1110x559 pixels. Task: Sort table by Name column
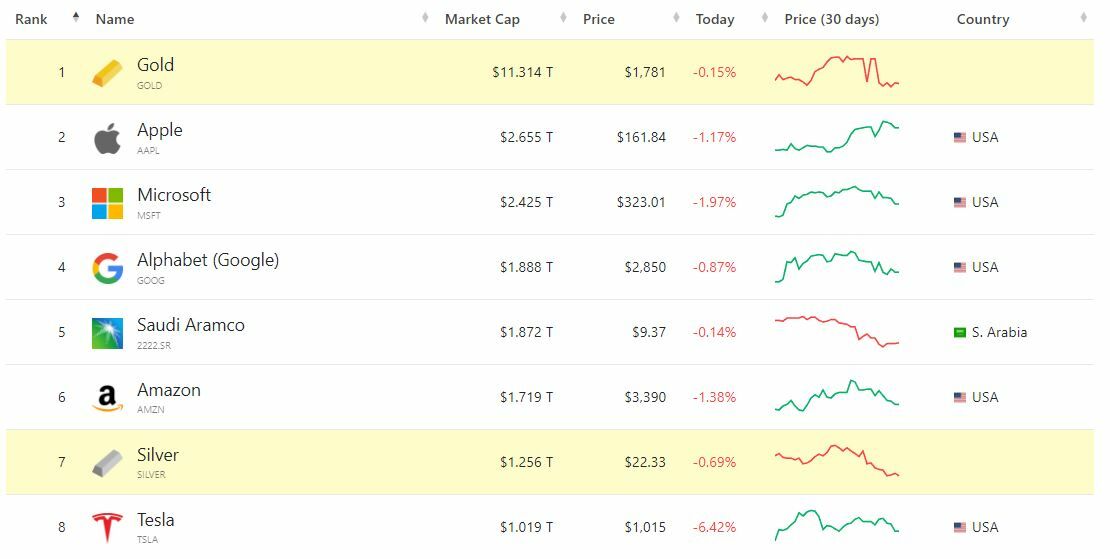[x=115, y=19]
